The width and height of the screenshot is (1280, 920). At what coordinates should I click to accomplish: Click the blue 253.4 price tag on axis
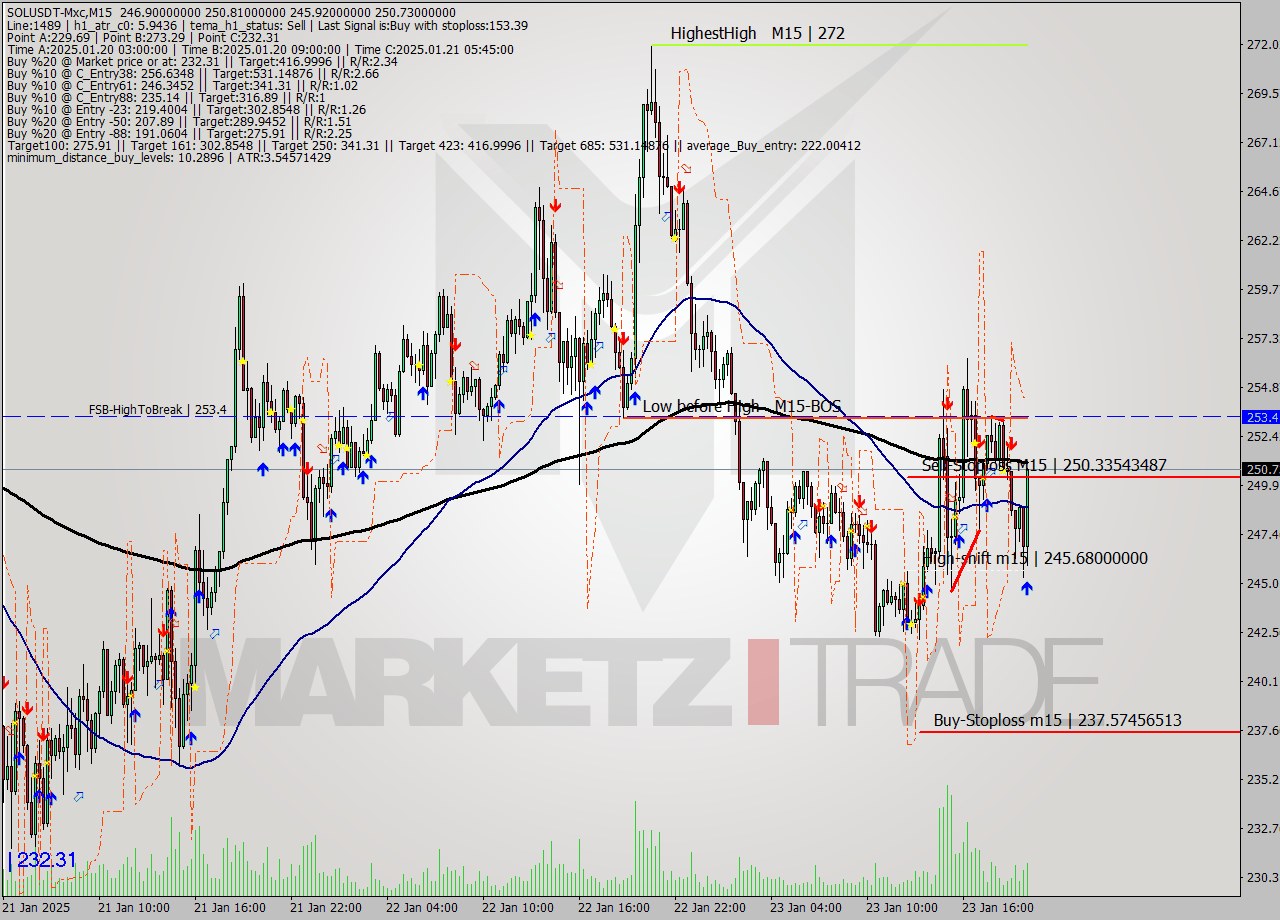click(x=1260, y=417)
